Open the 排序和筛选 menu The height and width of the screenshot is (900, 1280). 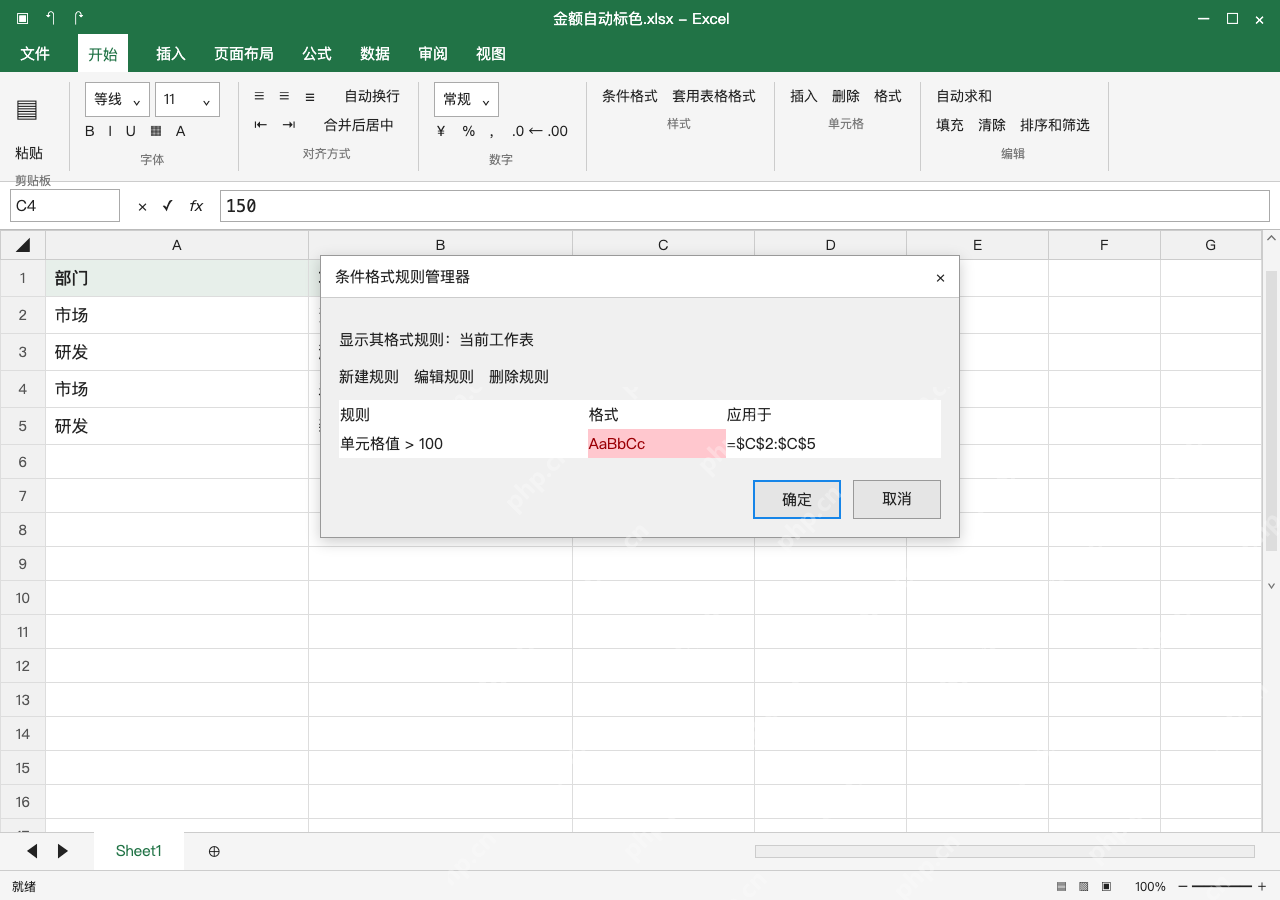[1055, 125]
